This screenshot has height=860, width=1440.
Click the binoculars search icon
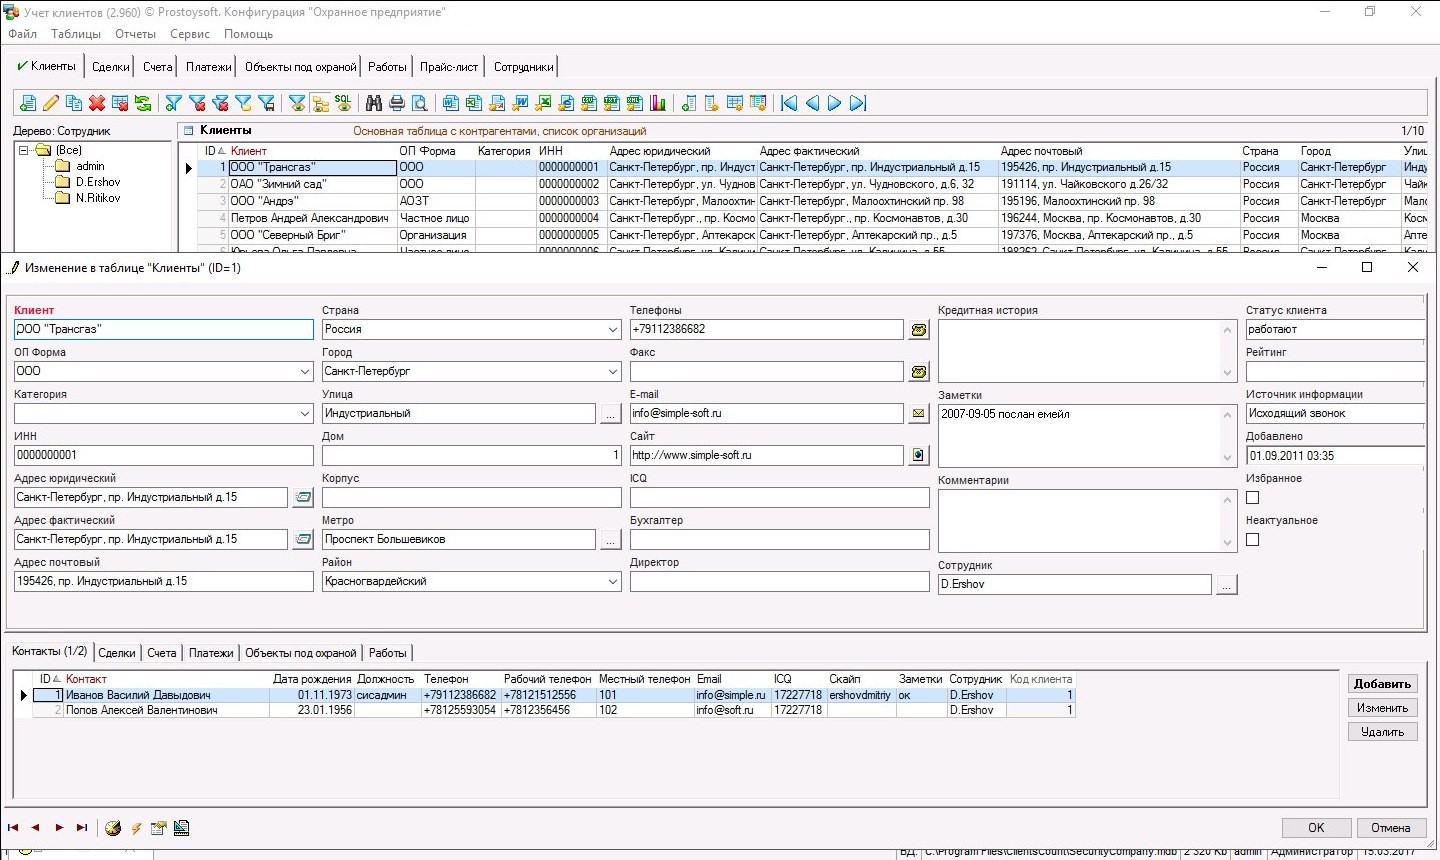coord(374,103)
